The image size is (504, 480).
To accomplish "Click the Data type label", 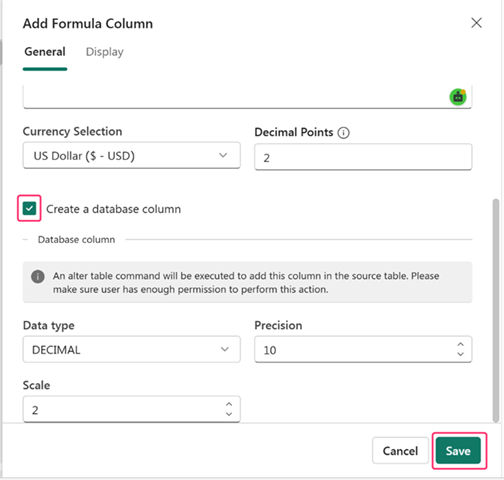I will point(49,325).
